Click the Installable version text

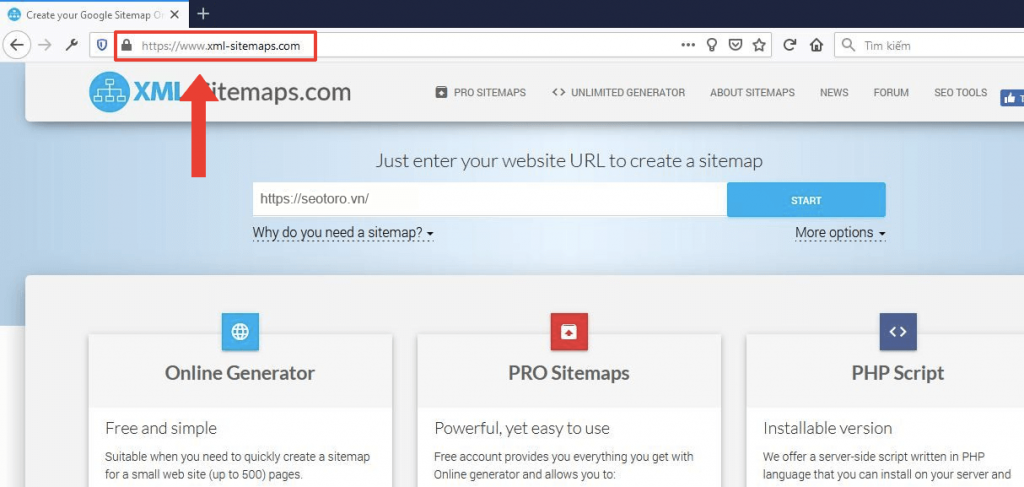pyautogui.click(x=827, y=428)
